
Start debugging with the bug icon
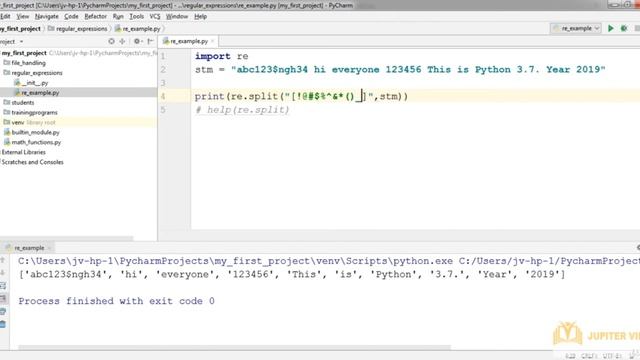624,28
